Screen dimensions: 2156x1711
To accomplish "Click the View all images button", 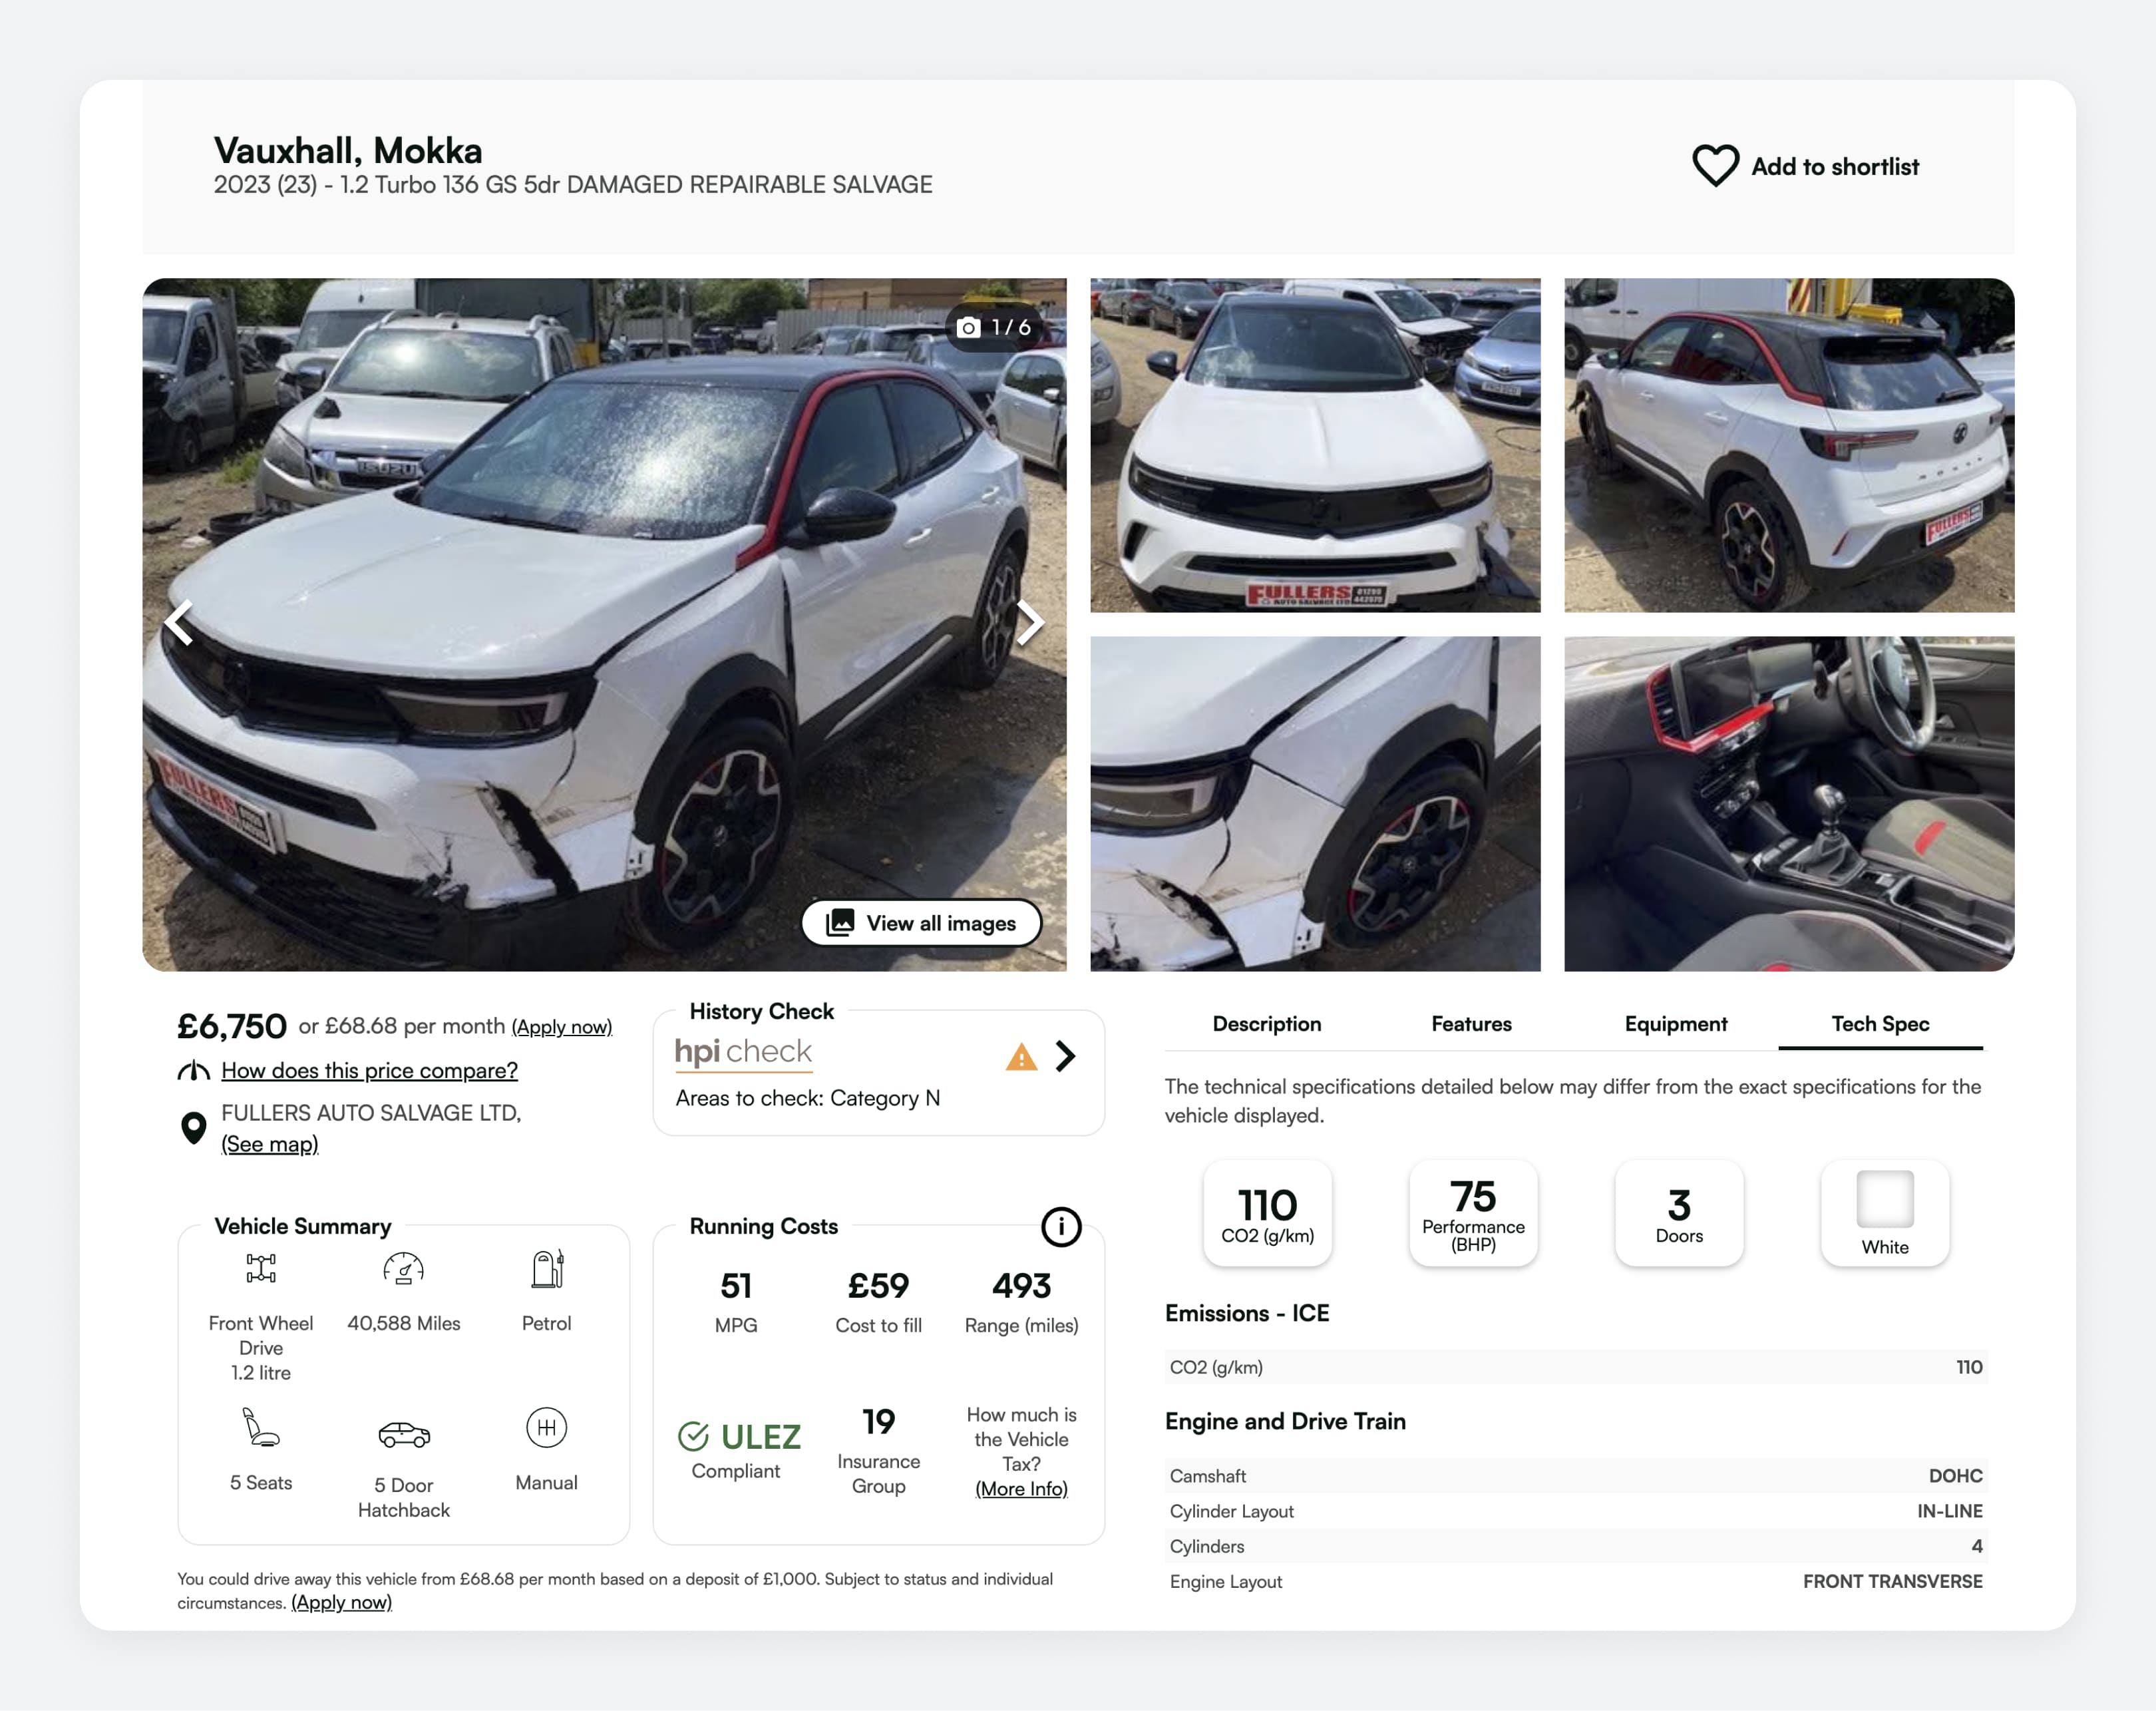I will pyautogui.click(x=921, y=923).
